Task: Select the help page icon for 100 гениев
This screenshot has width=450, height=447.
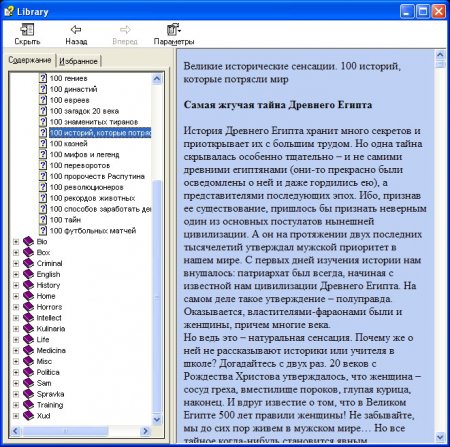Action: [x=43, y=78]
